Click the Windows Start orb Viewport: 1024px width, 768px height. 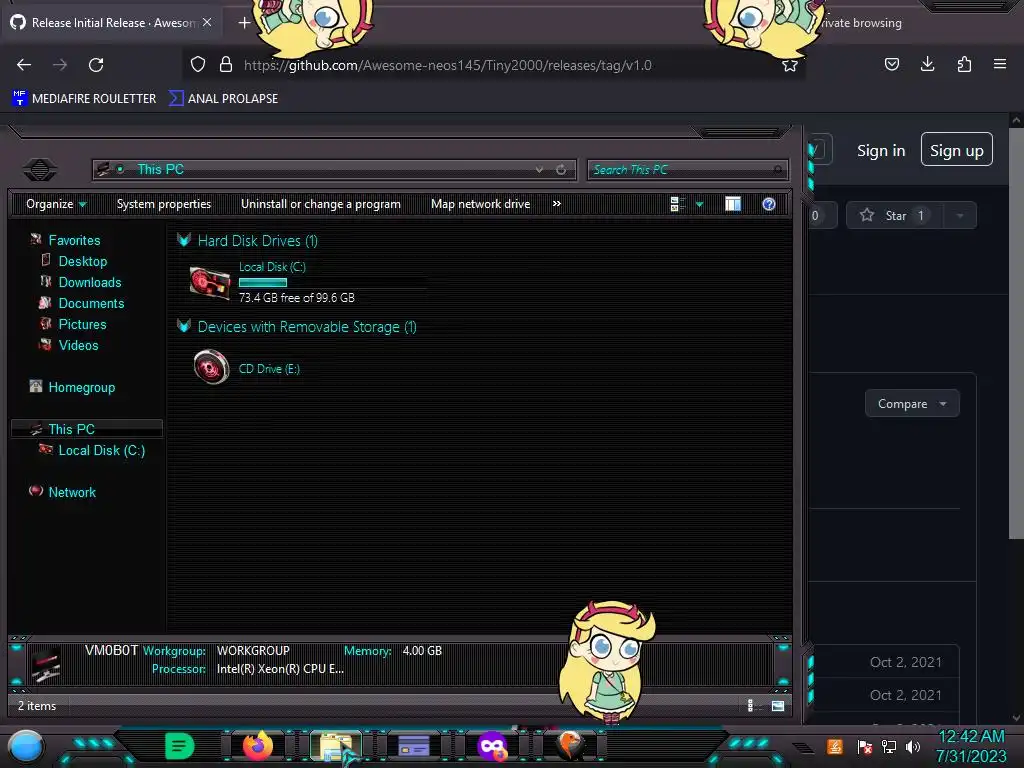coord(26,747)
